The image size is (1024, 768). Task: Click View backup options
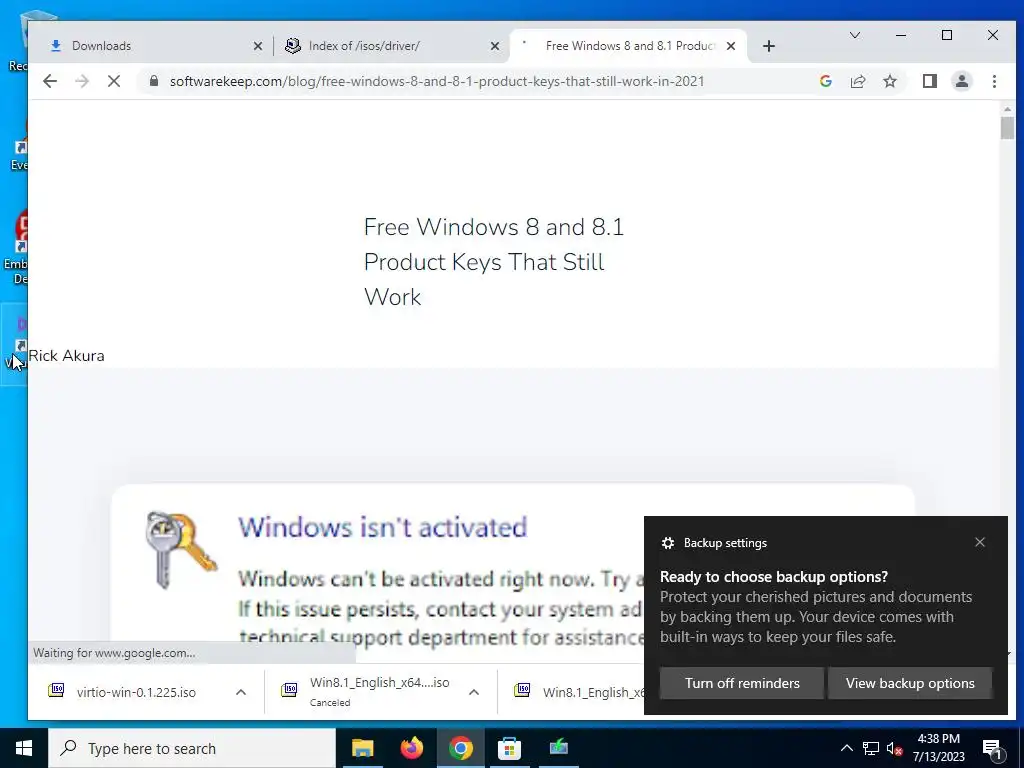coord(910,683)
